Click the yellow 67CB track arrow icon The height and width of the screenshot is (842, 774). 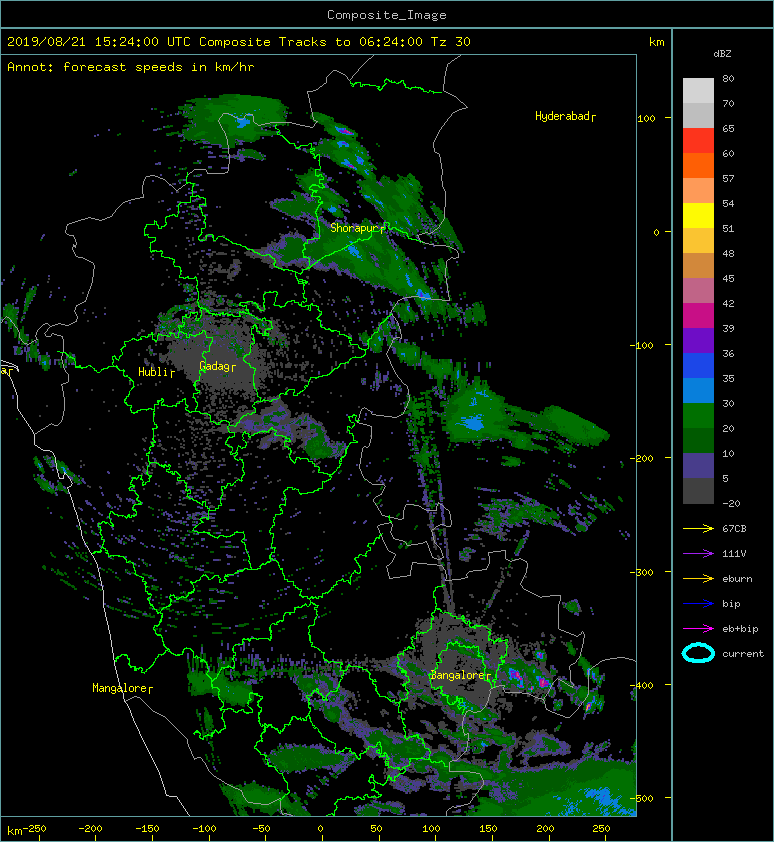click(x=698, y=528)
